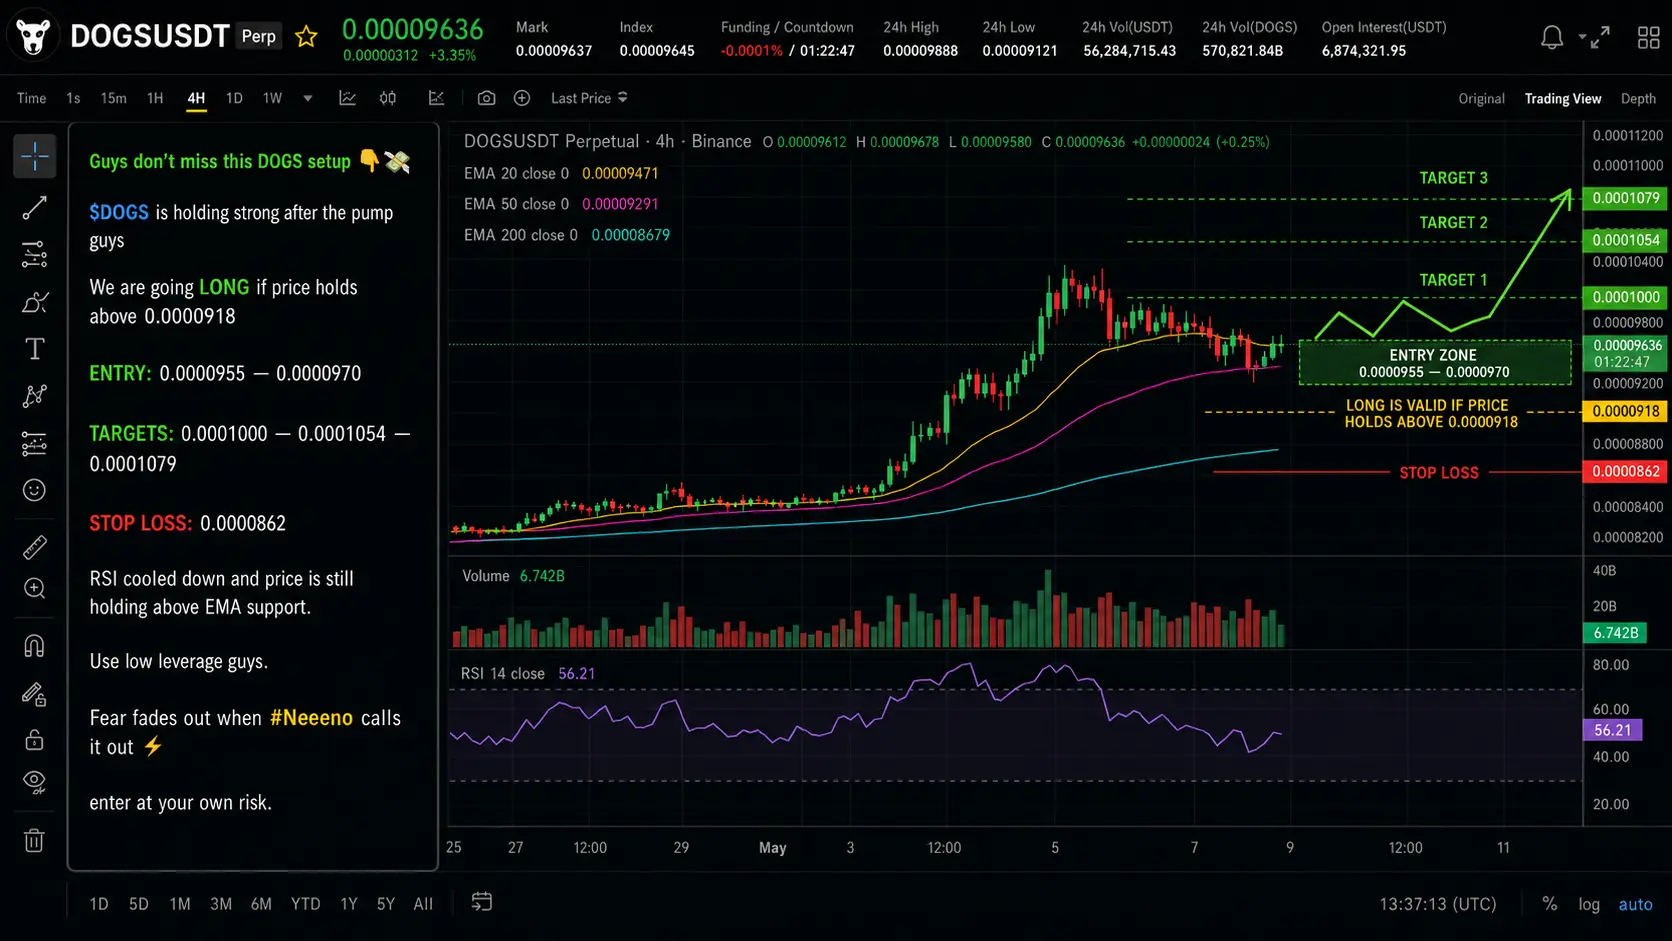Lock all drawing tools
This screenshot has height=941, width=1672.
pyautogui.click(x=34, y=740)
